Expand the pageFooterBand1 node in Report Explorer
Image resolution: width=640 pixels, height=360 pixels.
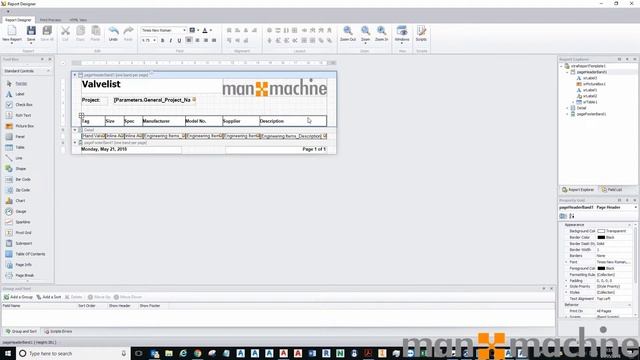click(x=567, y=114)
